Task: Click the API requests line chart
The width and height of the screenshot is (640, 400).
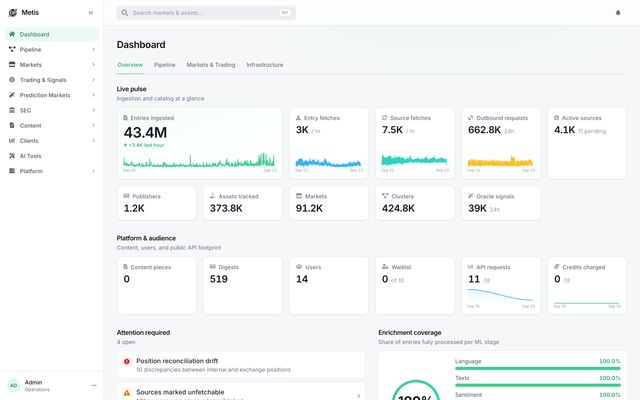Action: coord(500,296)
